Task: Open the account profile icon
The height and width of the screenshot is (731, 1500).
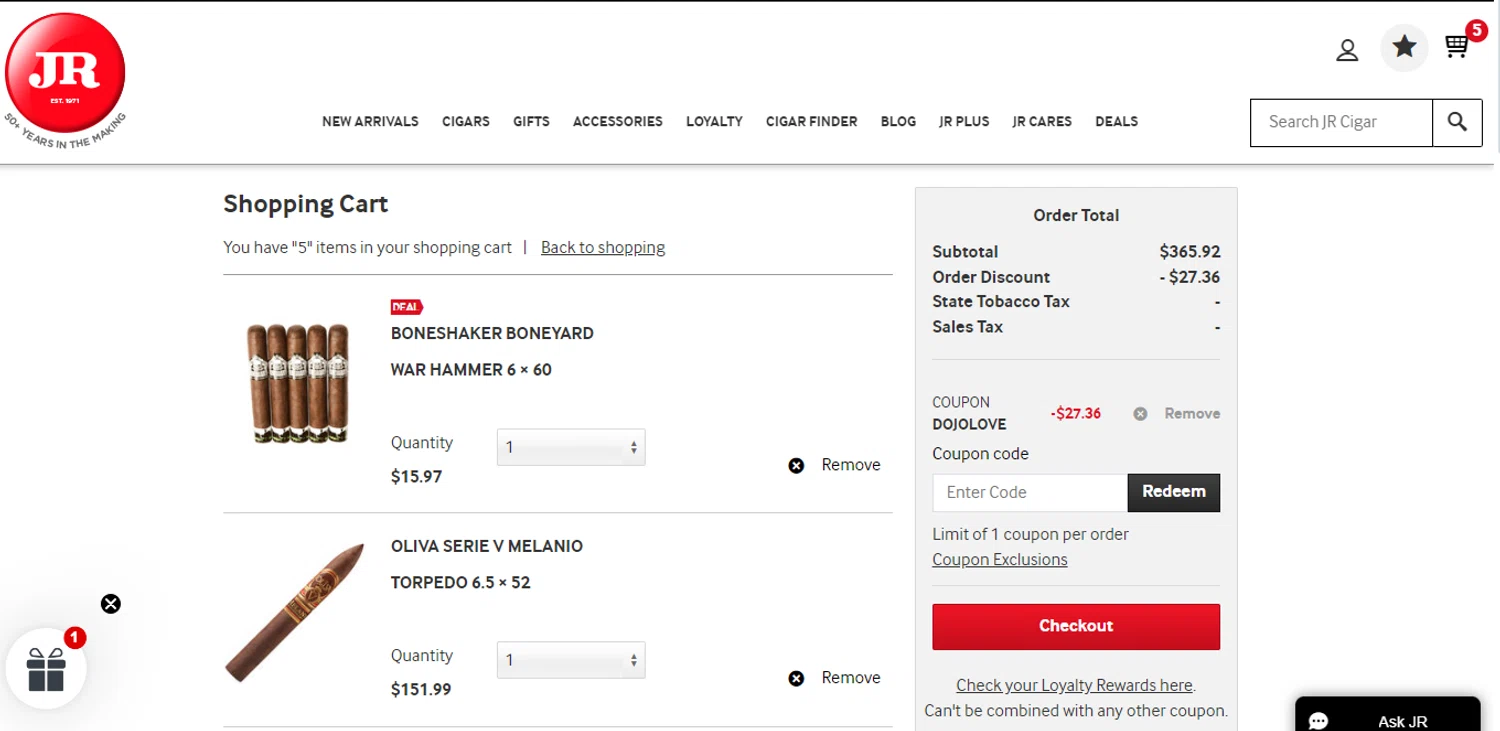Action: pyautogui.click(x=1347, y=50)
